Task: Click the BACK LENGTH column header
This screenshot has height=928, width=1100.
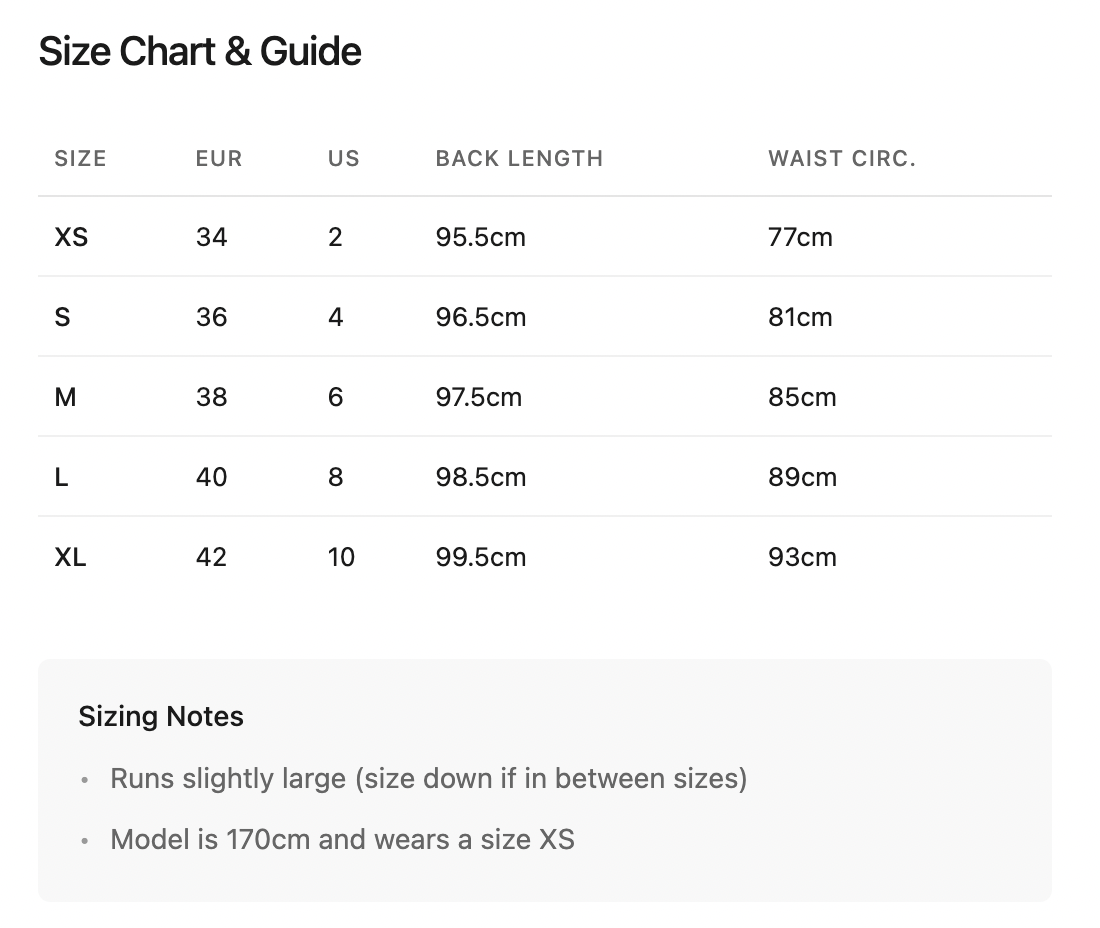Action: pyautogui.click(x=519, y=158)
